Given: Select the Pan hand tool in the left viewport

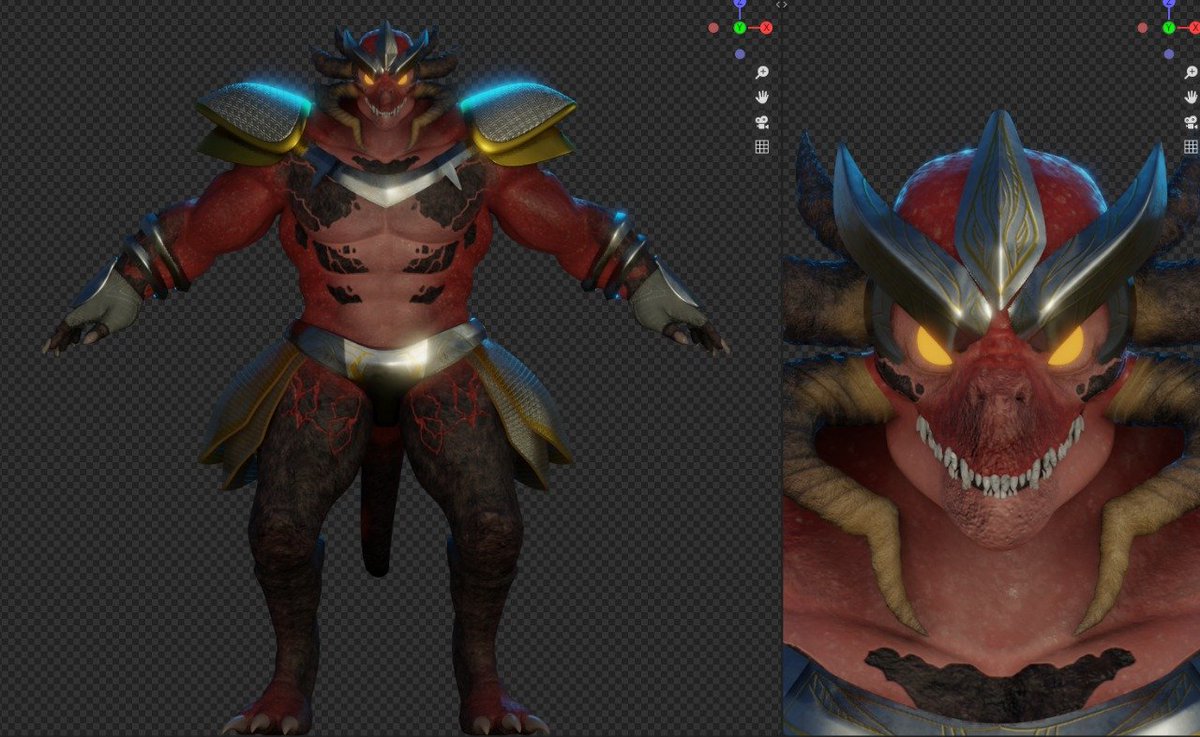Looking at the screenshot, I should point(761,98).
